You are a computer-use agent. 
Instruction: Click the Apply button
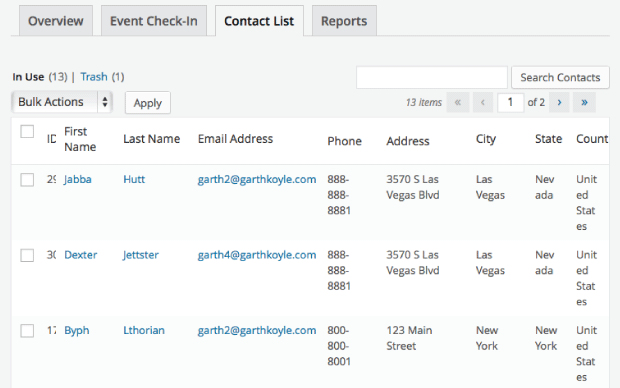pyautogui.click(x=148, y=103)
